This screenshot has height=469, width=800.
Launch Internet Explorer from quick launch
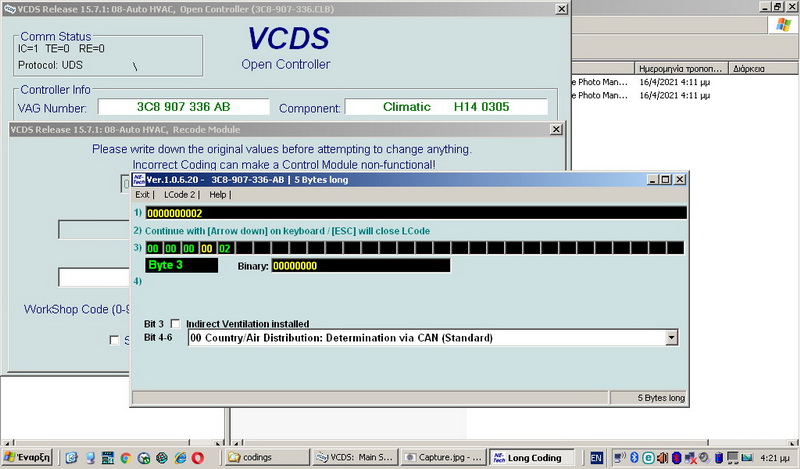[180, 458]
